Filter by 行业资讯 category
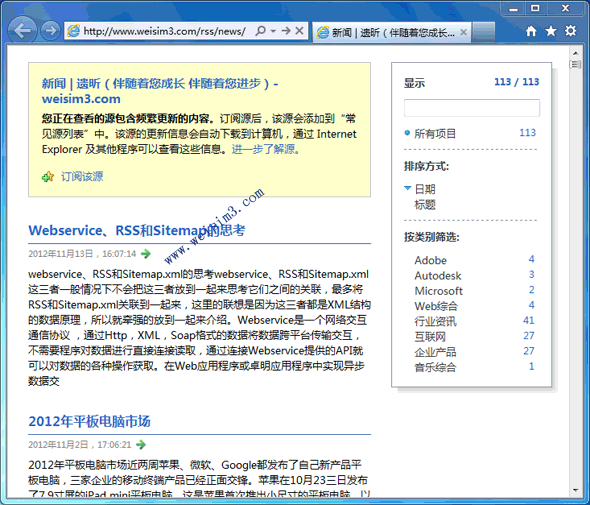Viewport: 590px width, 505px height. coord(435,321)
